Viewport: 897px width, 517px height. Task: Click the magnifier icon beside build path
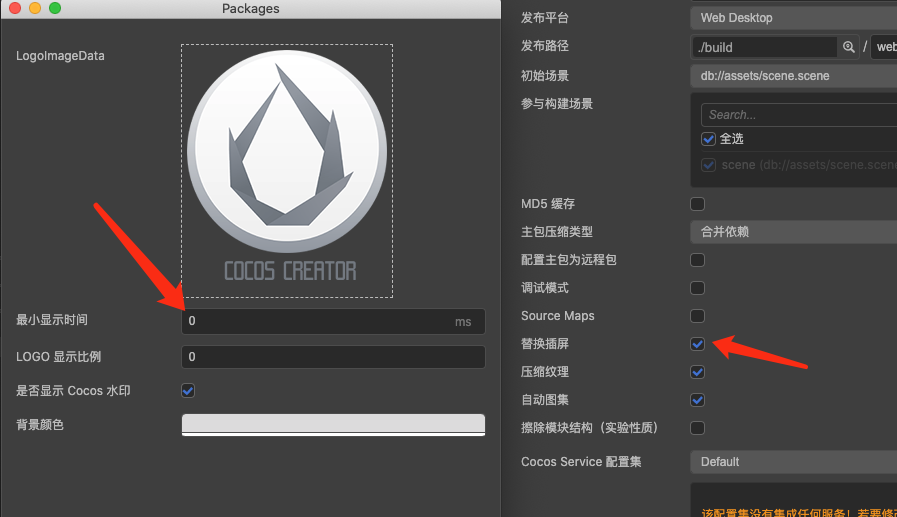(x=848, y=47)
